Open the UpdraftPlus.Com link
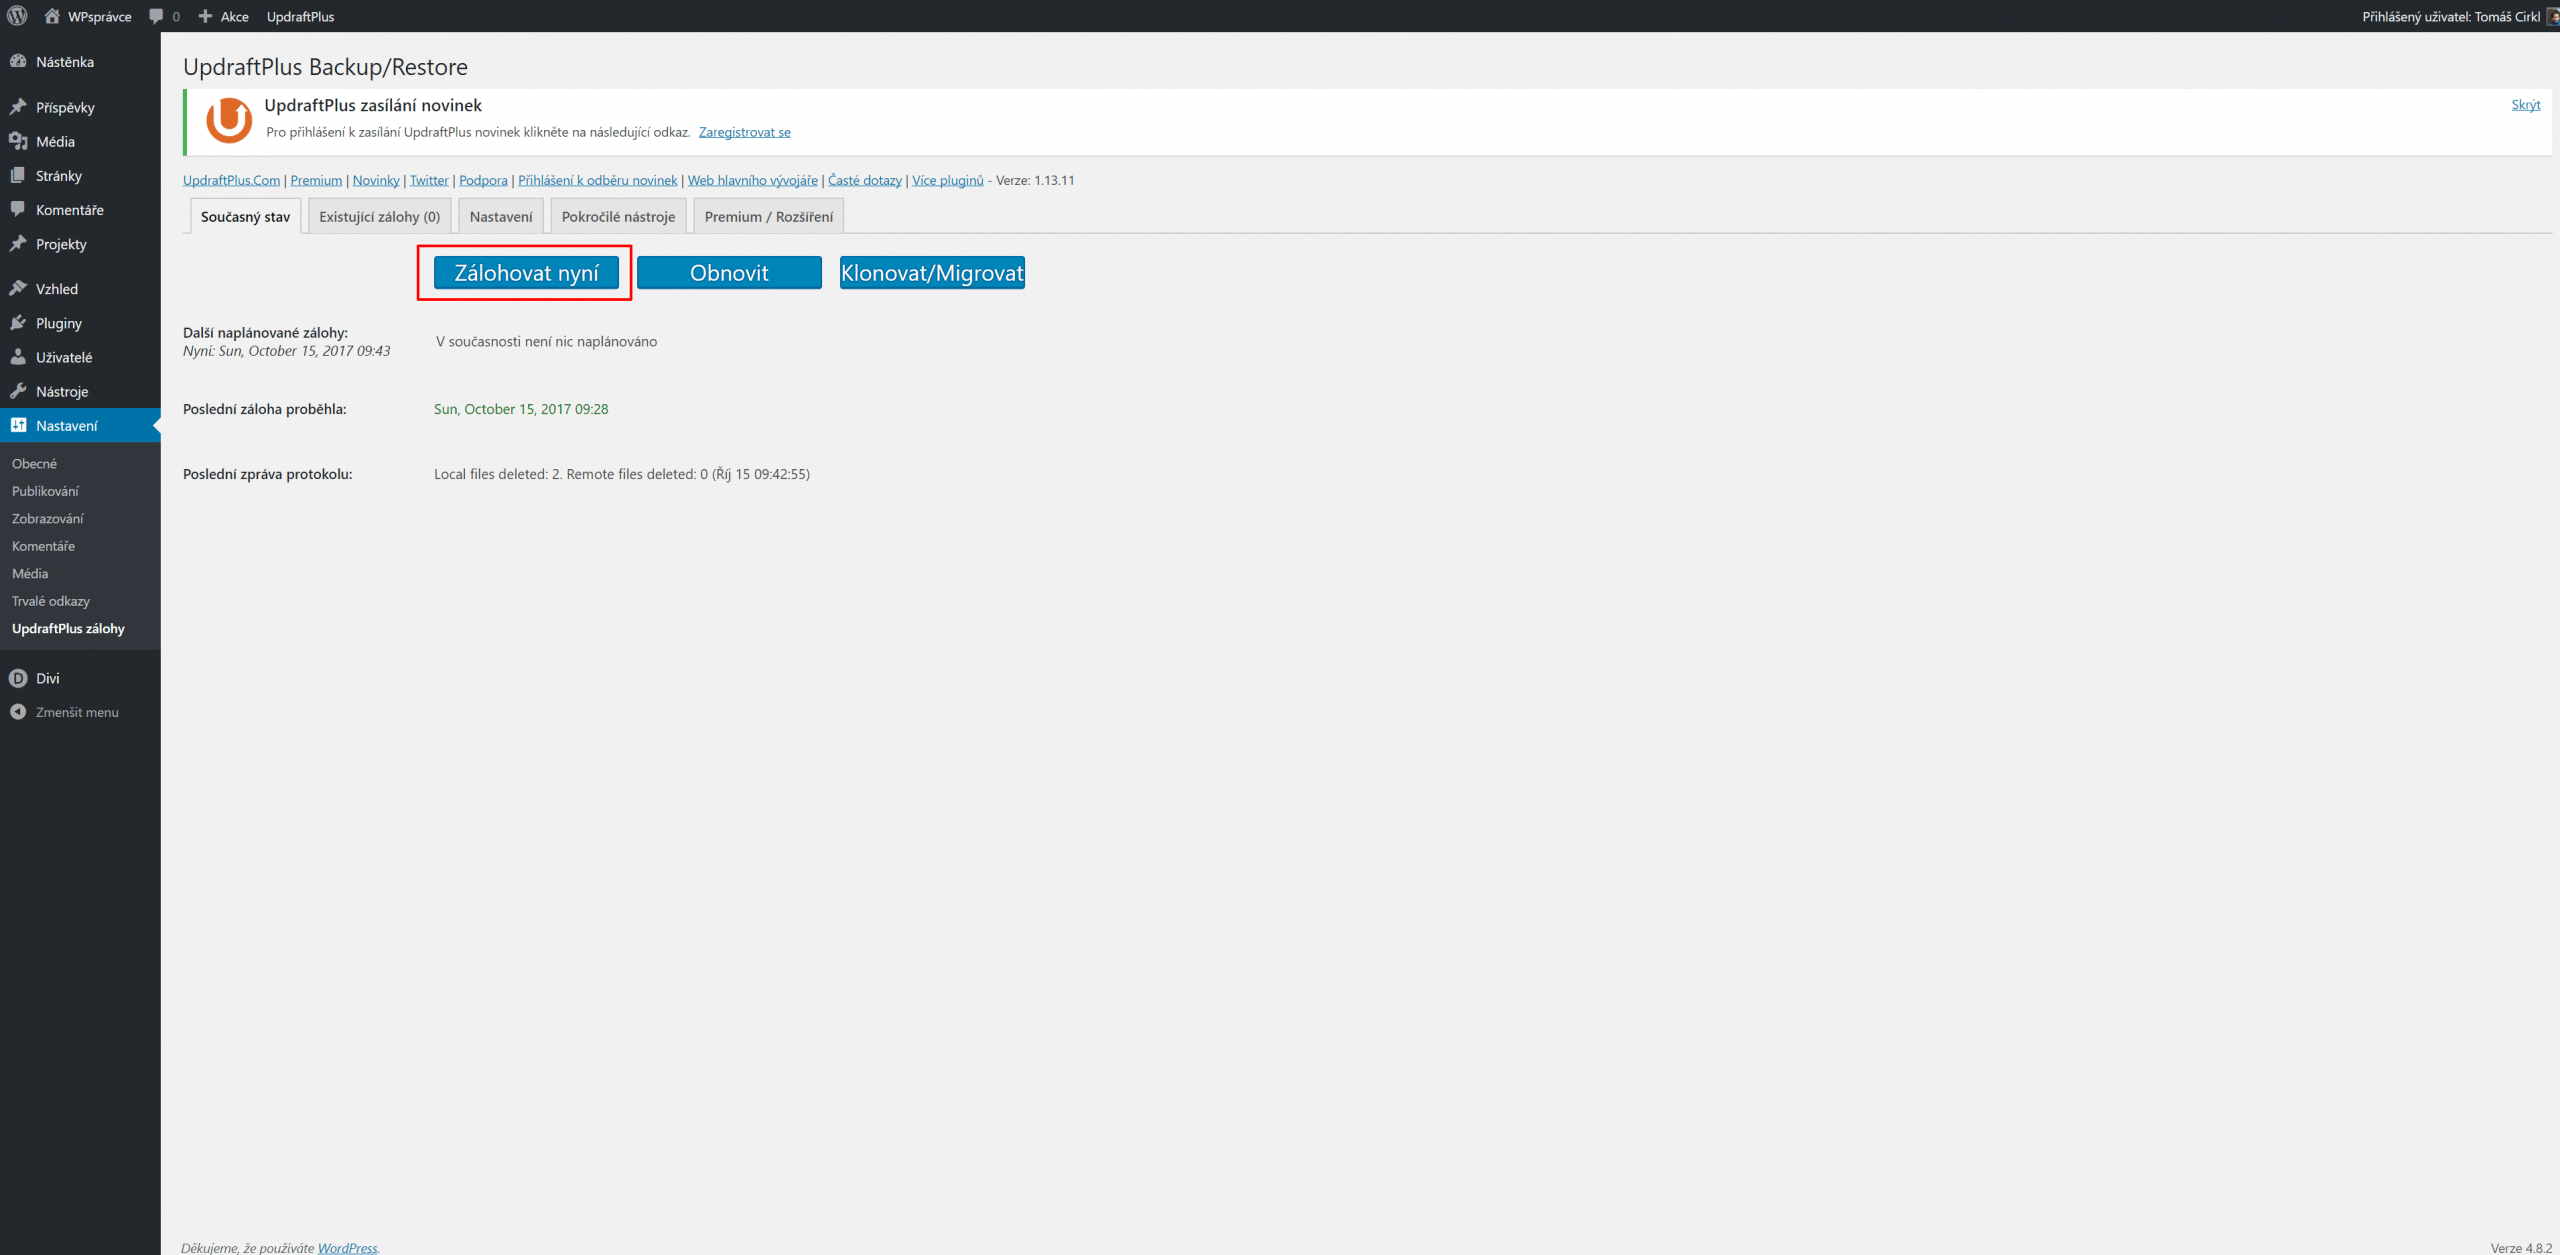2560x1255 pixels. [x=231, y=180]
